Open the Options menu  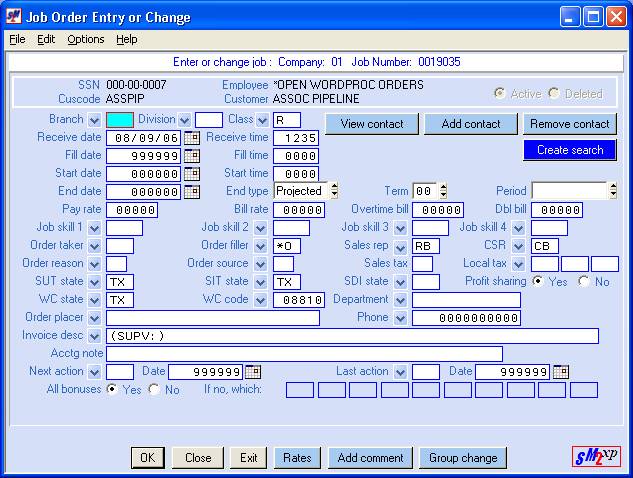click(x=85, y=40)
